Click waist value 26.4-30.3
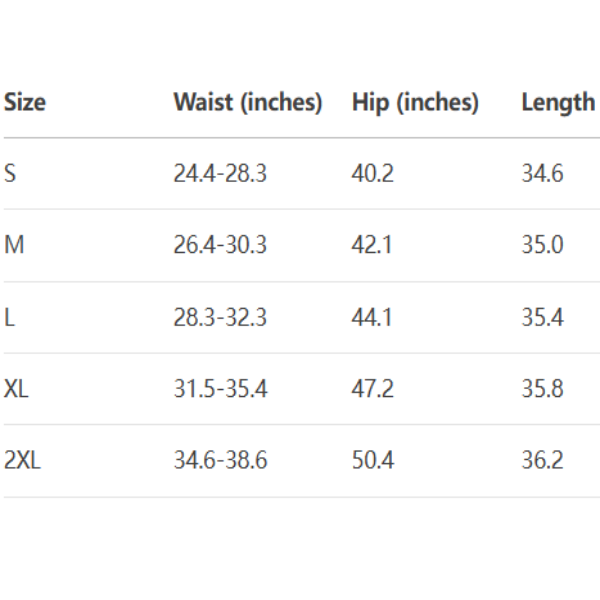 [x=220, y=245]
